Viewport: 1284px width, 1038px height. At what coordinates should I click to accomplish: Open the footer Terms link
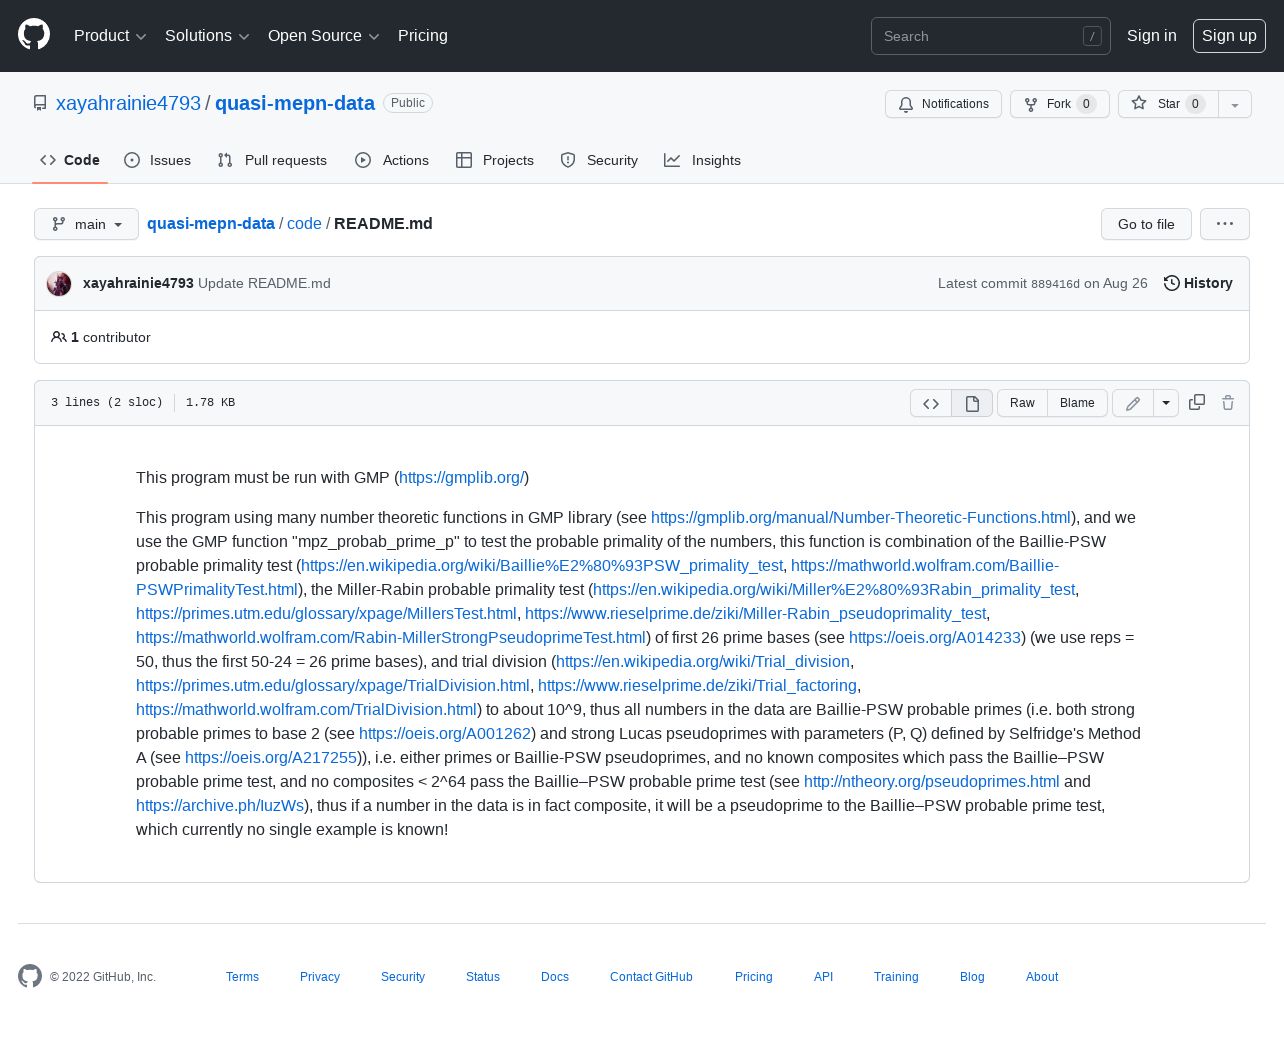[x=242, y=977]
